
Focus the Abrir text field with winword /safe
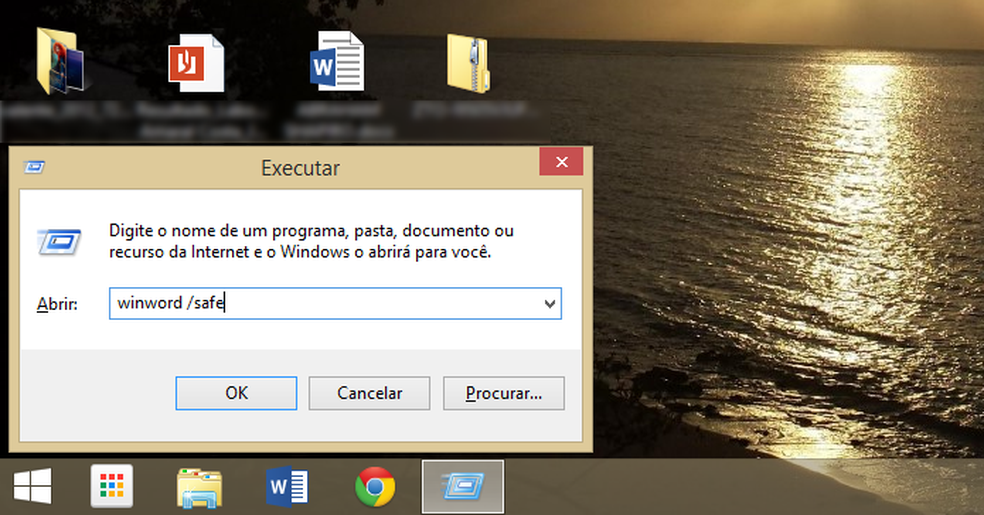pos(335,304)
